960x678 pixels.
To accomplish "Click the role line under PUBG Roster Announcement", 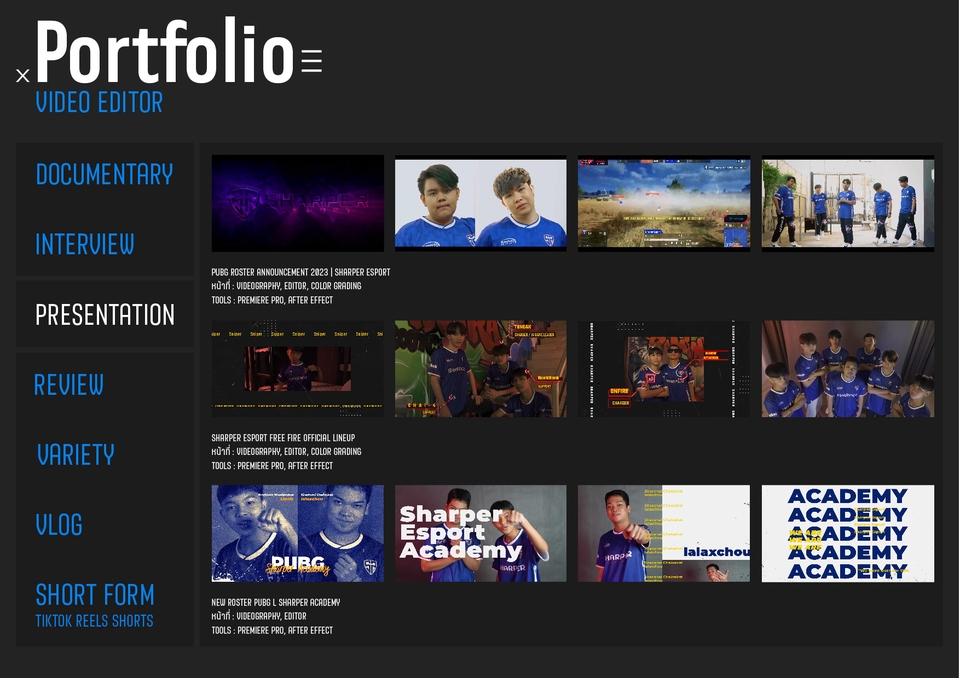I will tap(286, 286).
